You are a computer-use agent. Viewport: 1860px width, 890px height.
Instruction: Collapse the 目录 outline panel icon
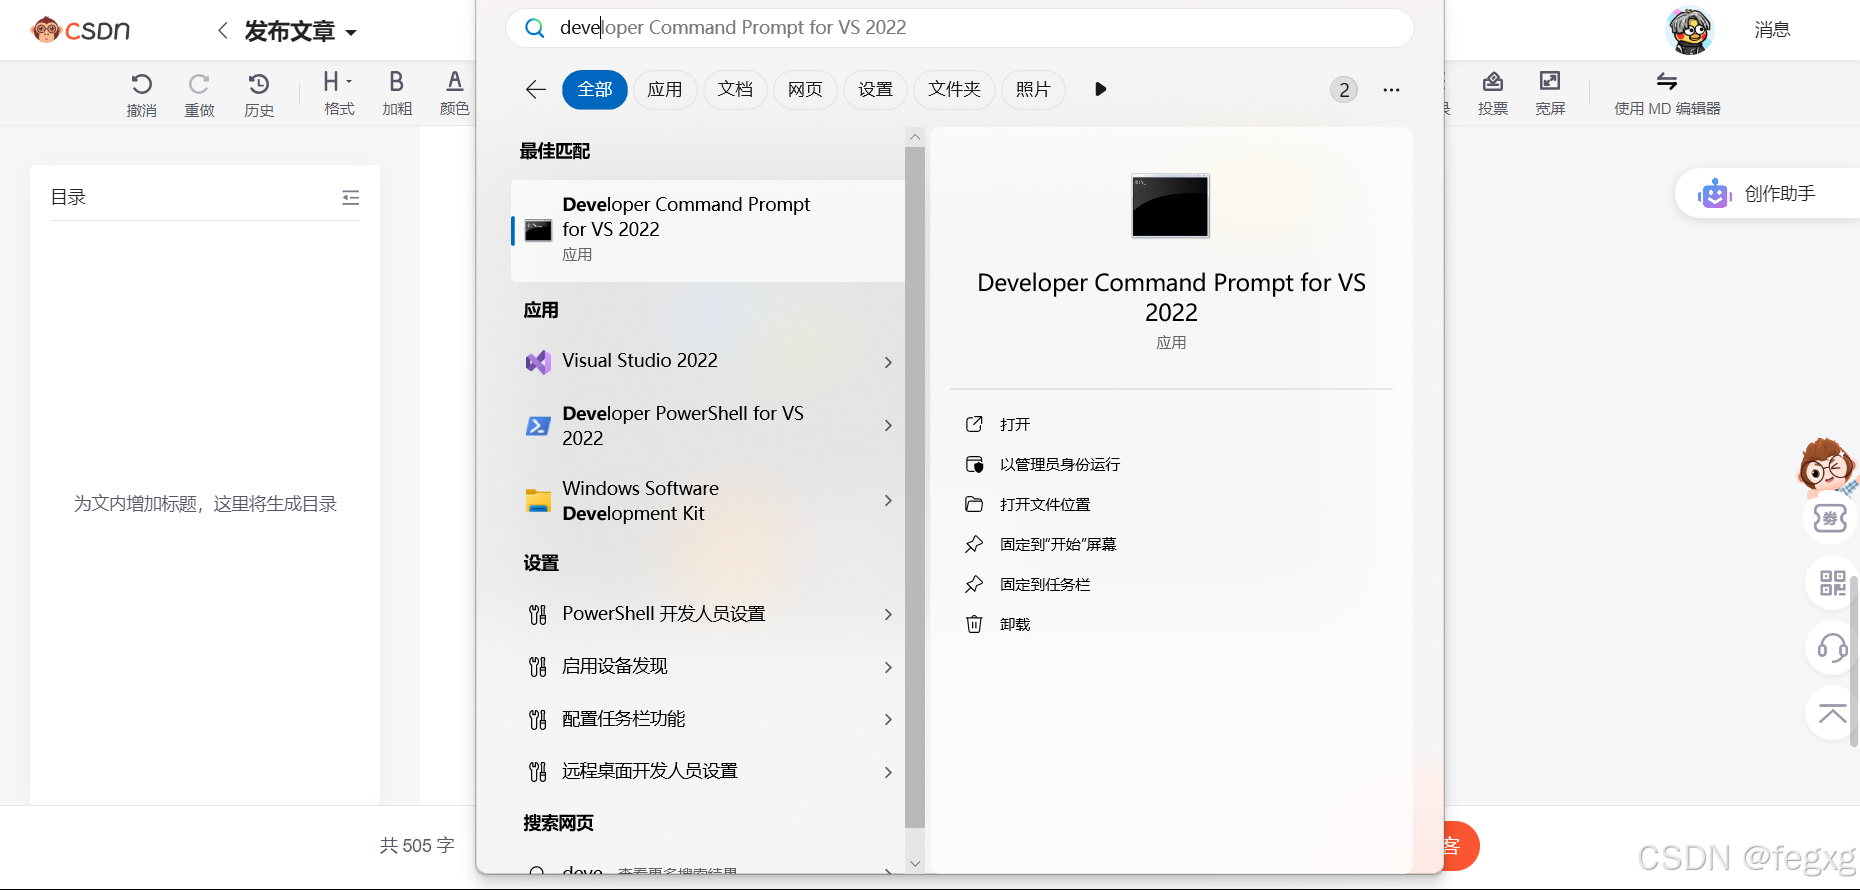[351, 198]
